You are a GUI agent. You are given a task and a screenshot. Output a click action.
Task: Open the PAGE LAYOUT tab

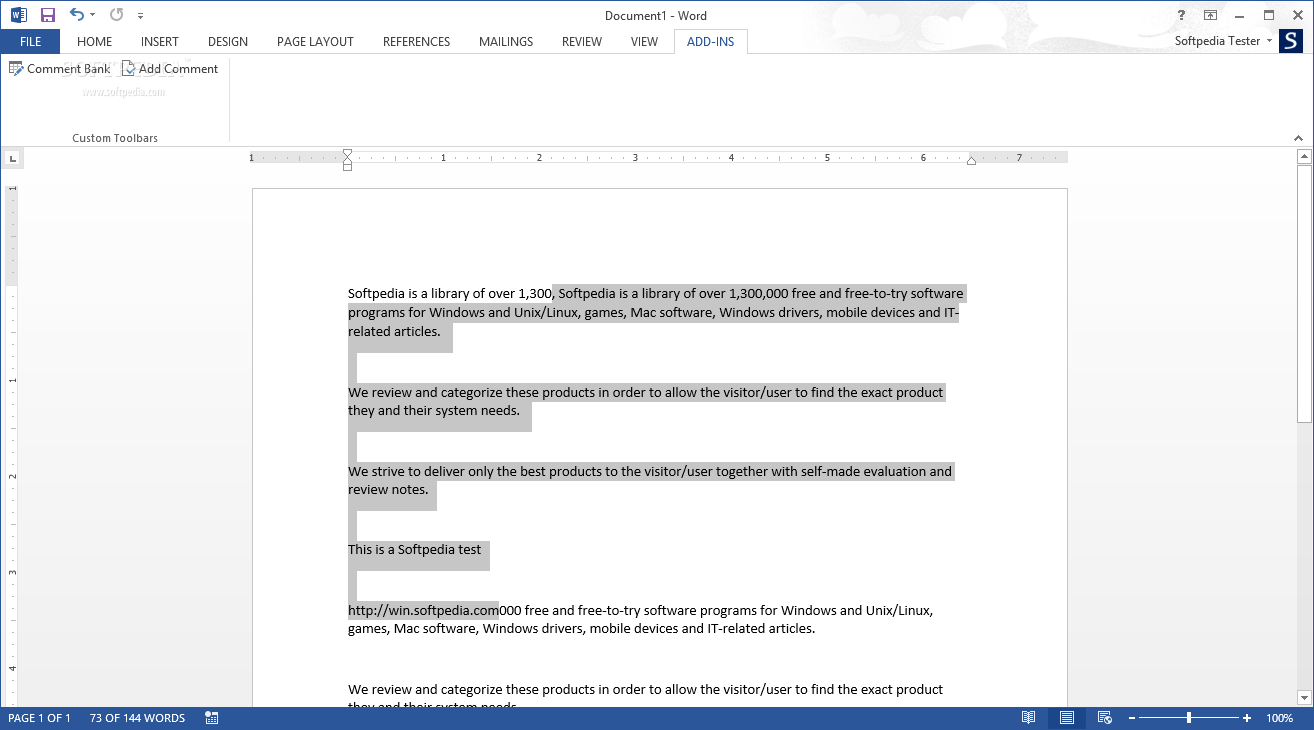pos(315,41)
